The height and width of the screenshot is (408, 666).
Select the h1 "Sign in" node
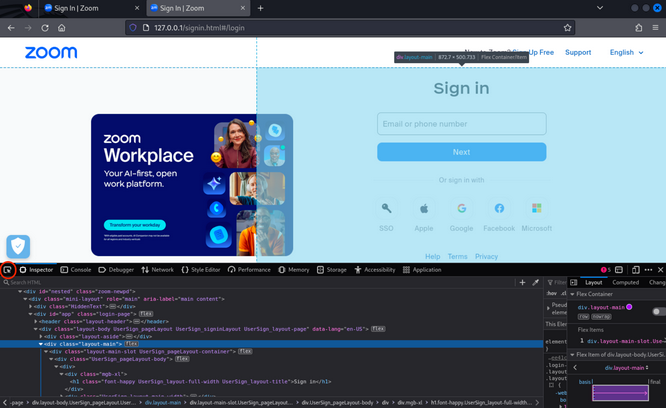tap(201, 381)
